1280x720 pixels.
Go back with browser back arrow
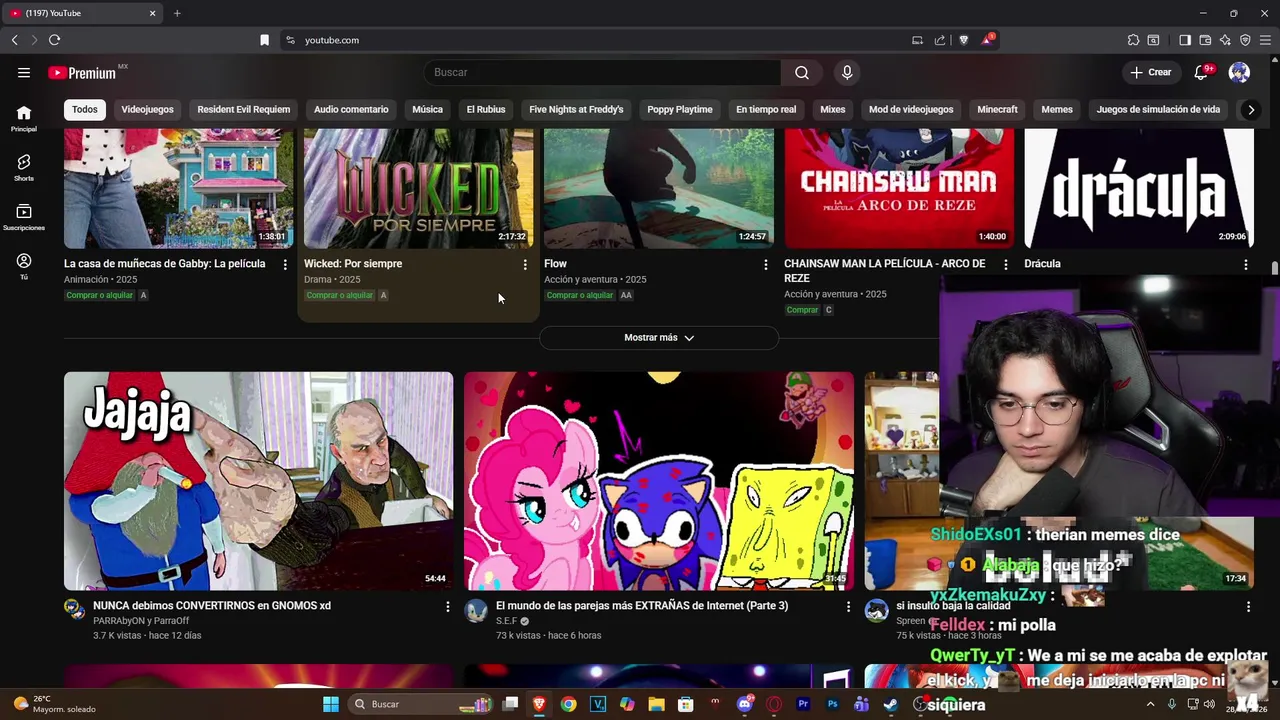click(x=14, y=40)
